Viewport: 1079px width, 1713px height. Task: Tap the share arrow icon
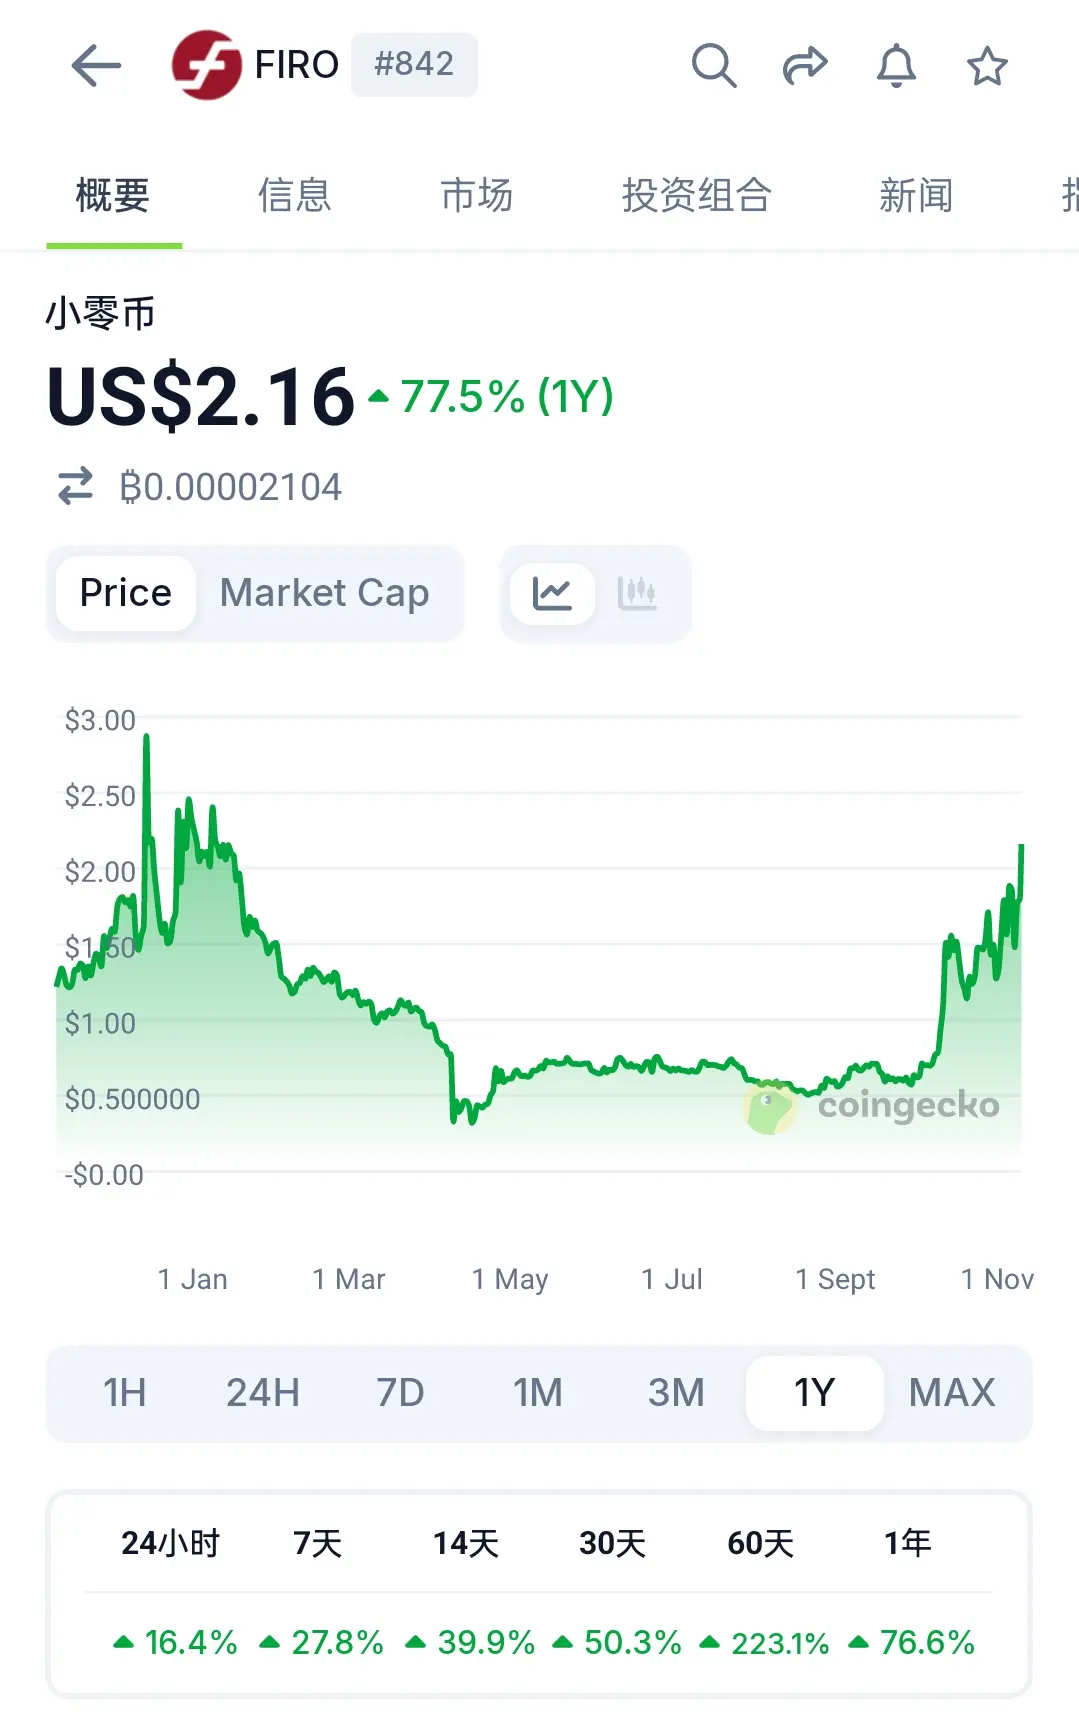[x=805, y=66]
